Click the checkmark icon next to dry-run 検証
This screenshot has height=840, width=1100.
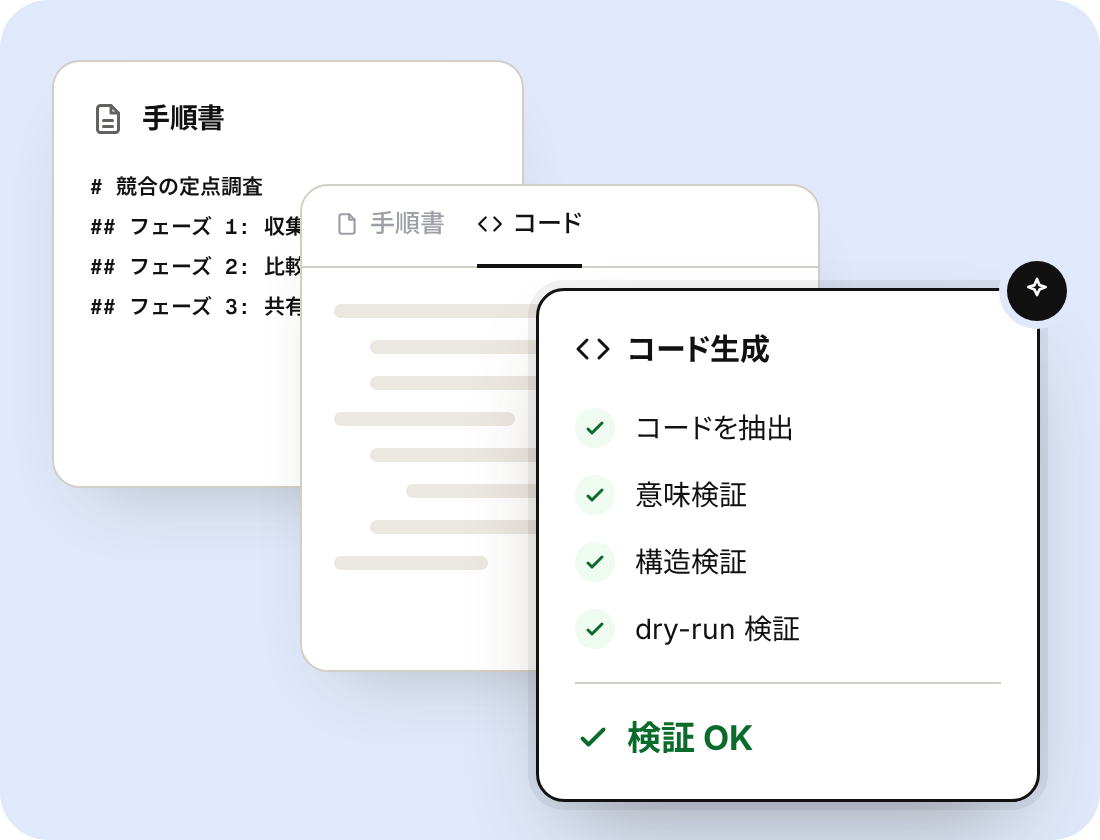595,629
